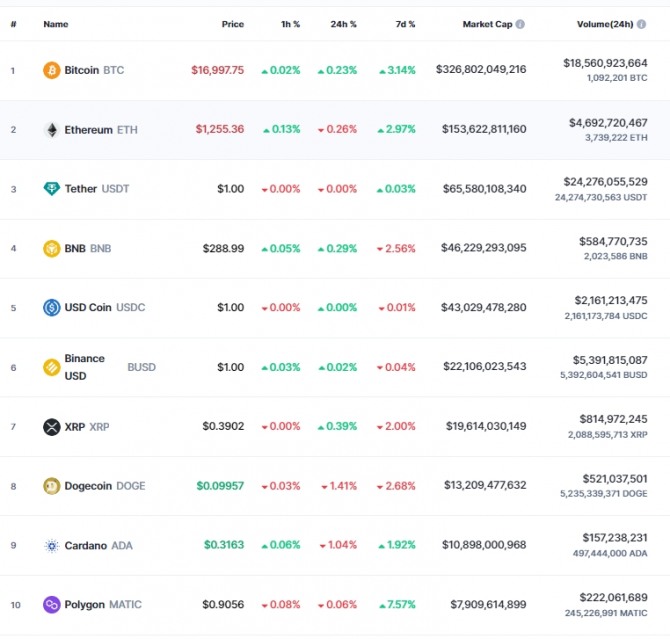Sort by the Name column header
Viewport: 670px width, 639px height.
coord(56,24)
